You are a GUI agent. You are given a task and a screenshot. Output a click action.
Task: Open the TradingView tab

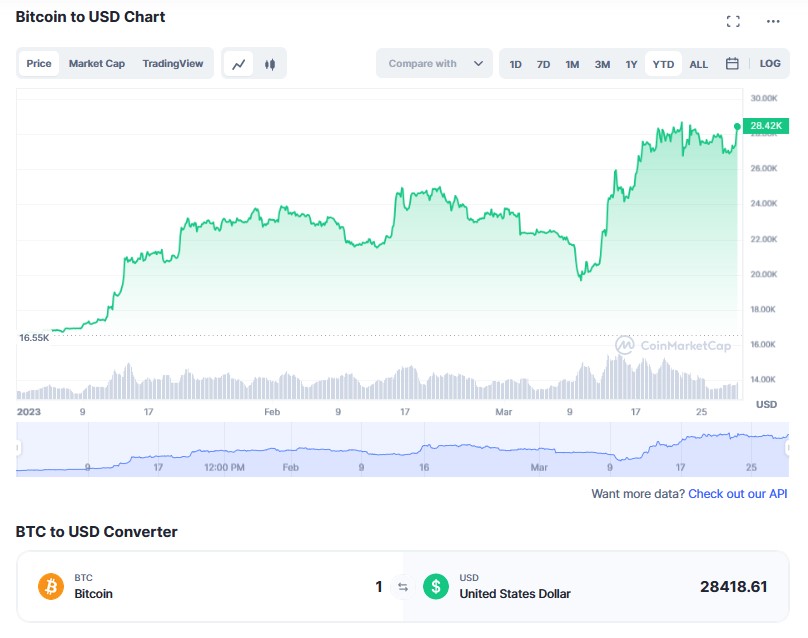(172, 64)
